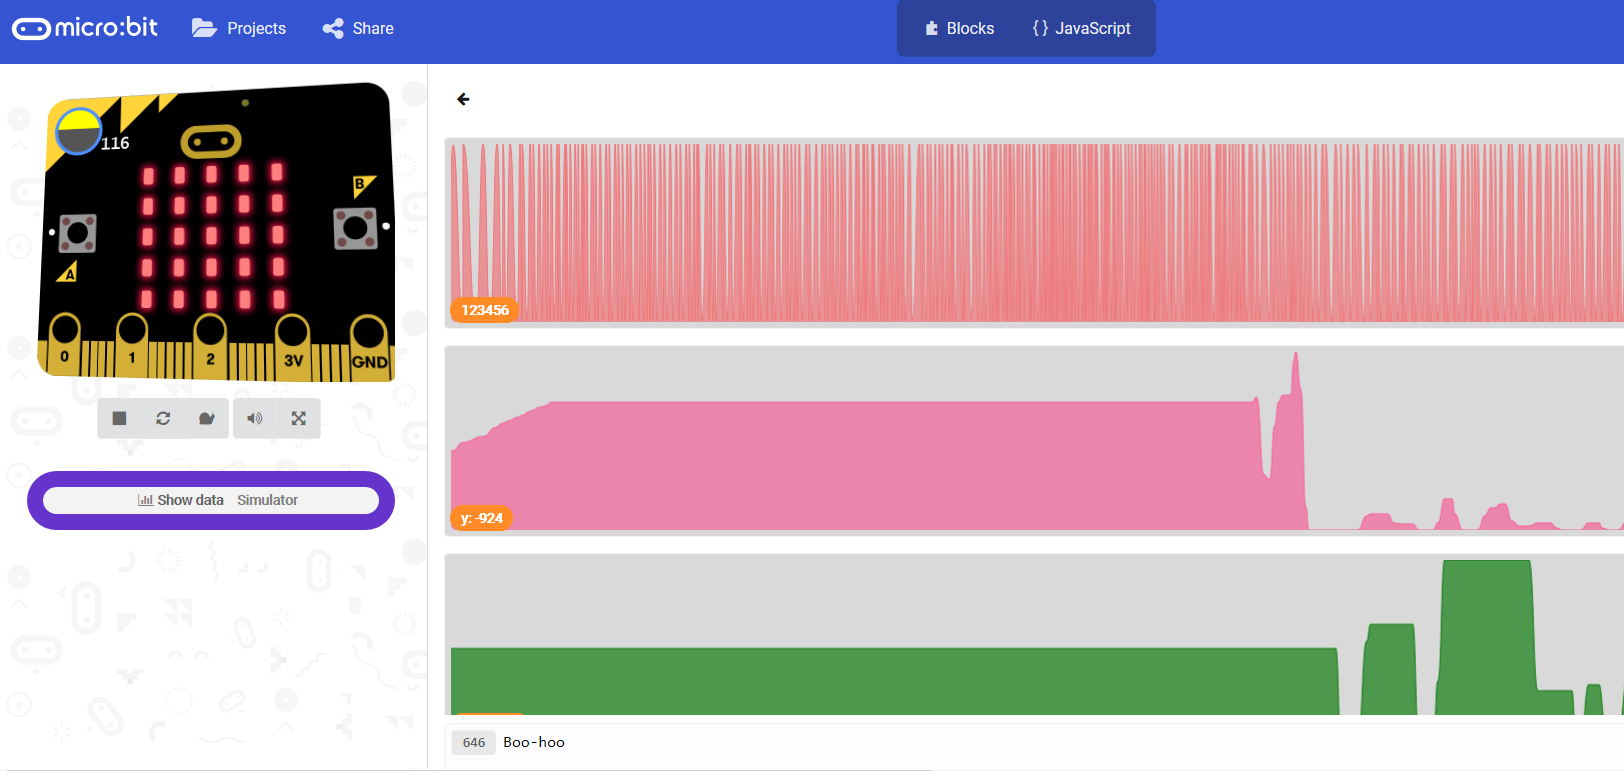This screenshot has height=771, width=1624.
Task: Click pin 1 on the micro:bit edge connector
Action: pyautogui.click(x=132, y=345)
